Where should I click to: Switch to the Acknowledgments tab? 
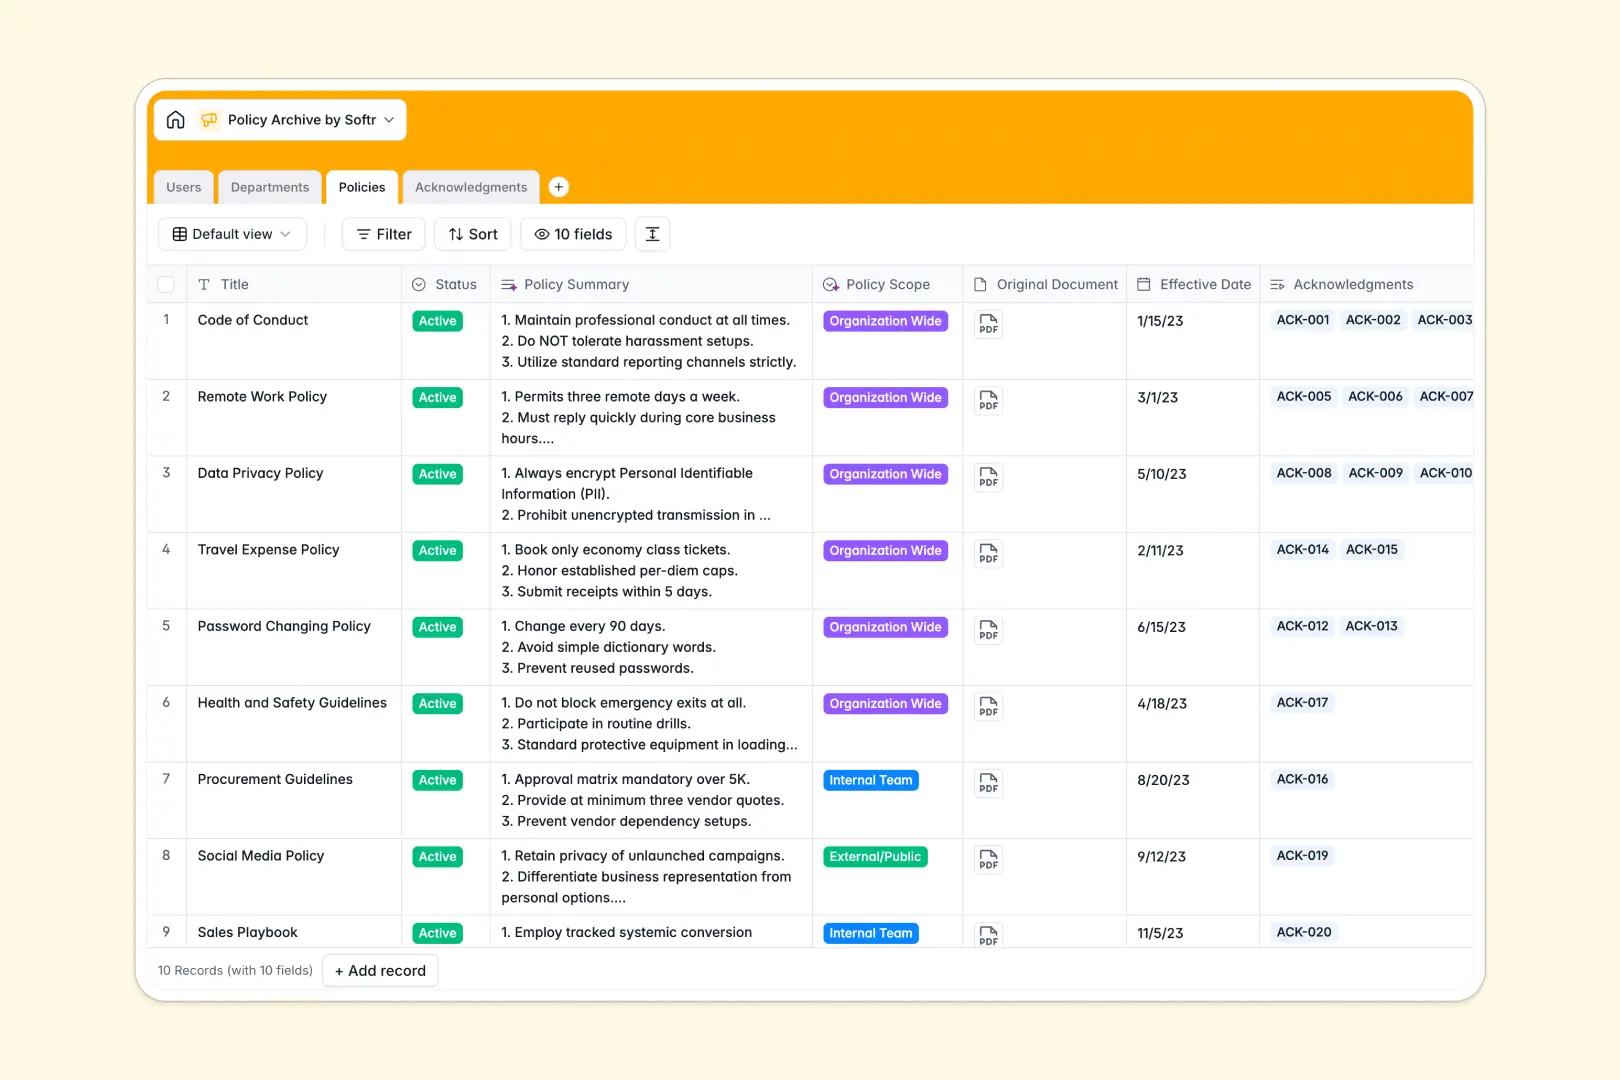[x=470, y=186]
